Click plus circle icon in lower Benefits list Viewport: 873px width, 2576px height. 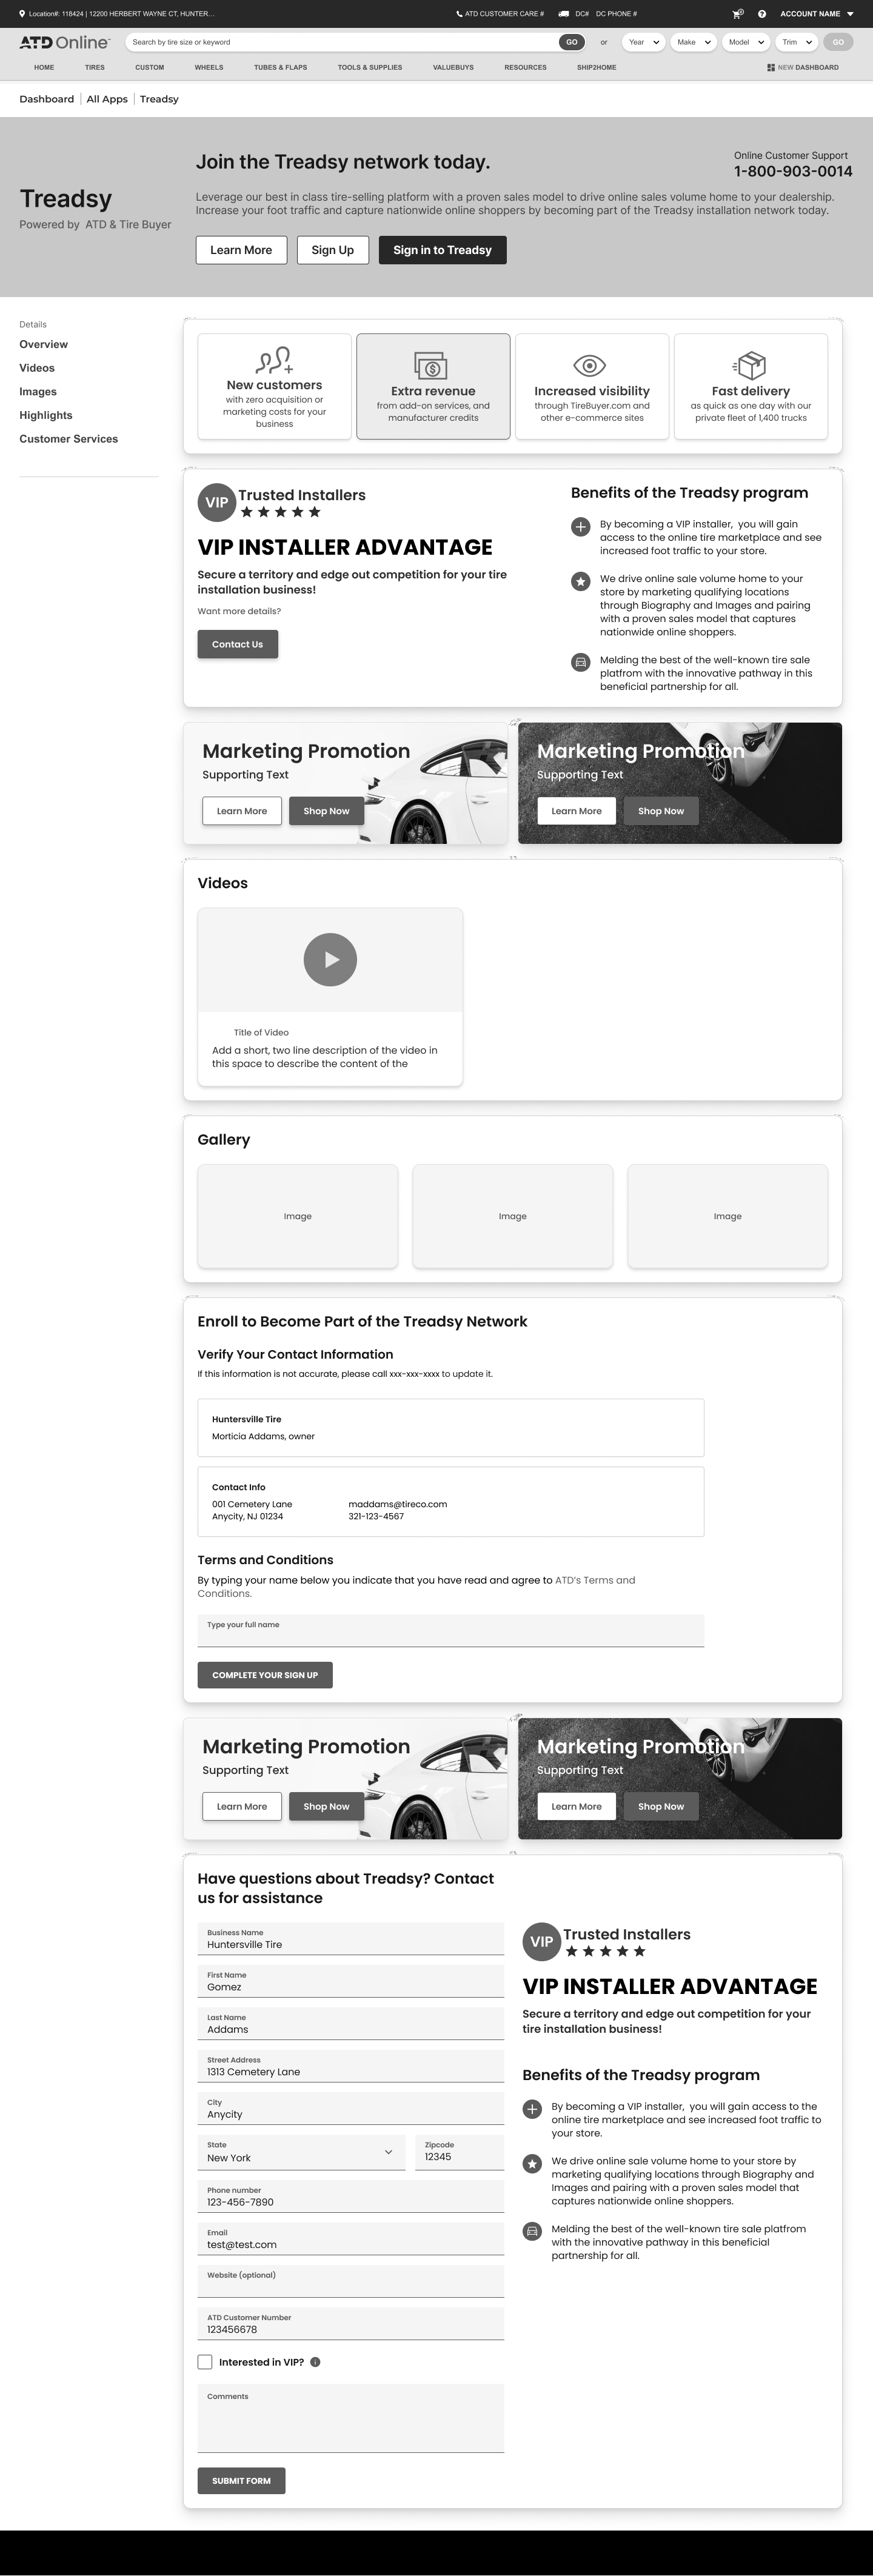coord(532,2109)
